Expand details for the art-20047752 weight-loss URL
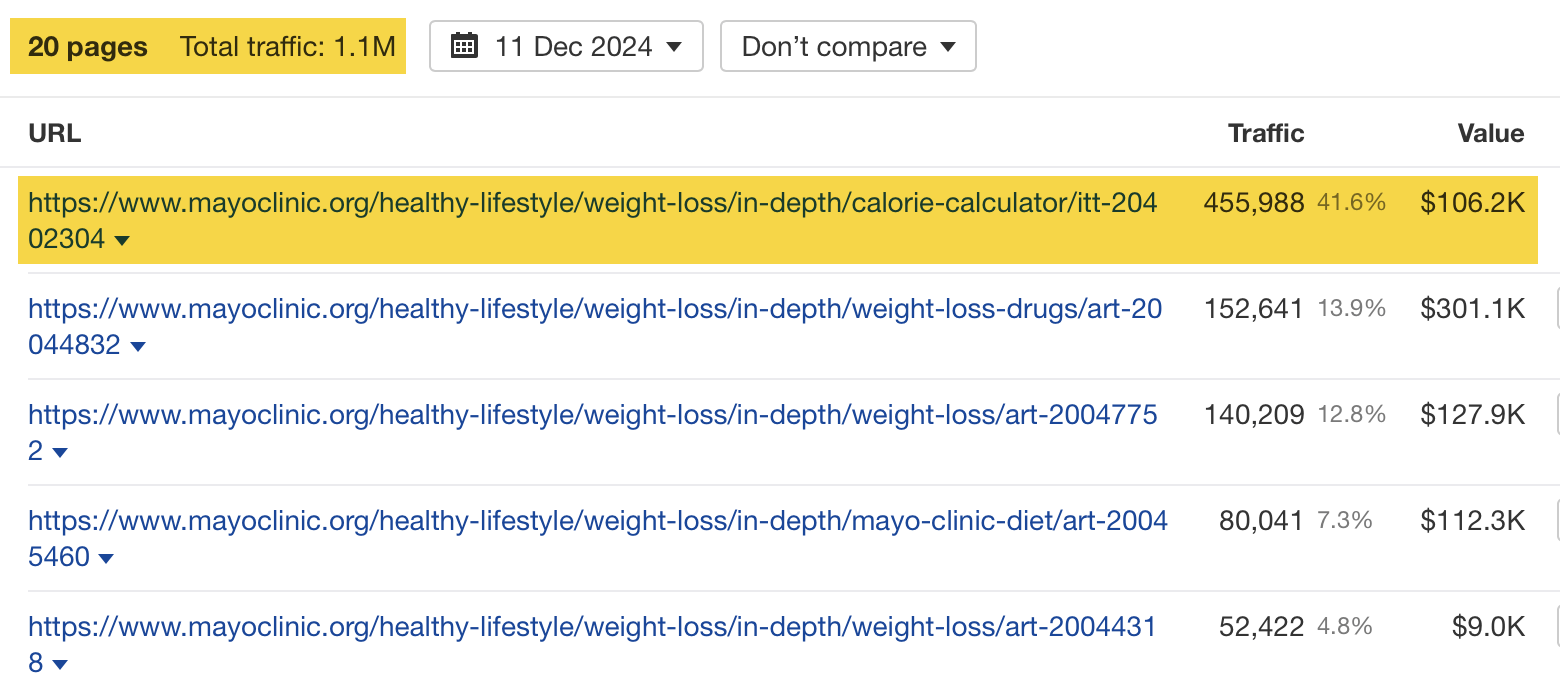 click(60, 454)
